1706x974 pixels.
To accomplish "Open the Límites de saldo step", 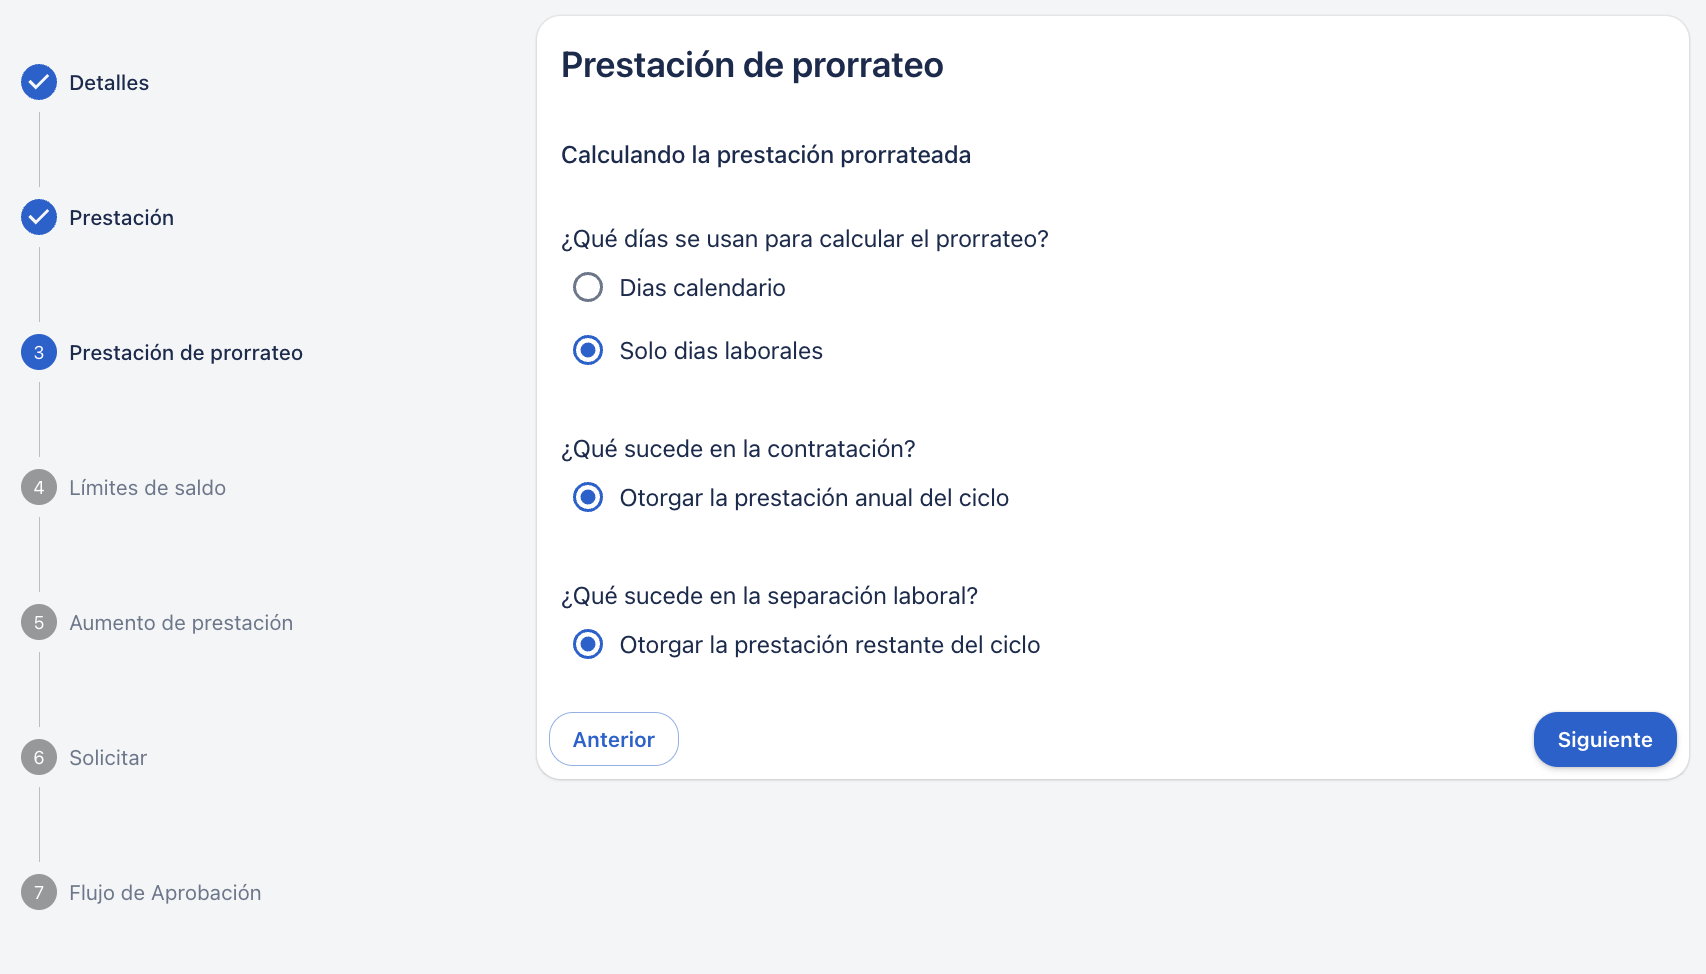I will click(x=148, y=488).
